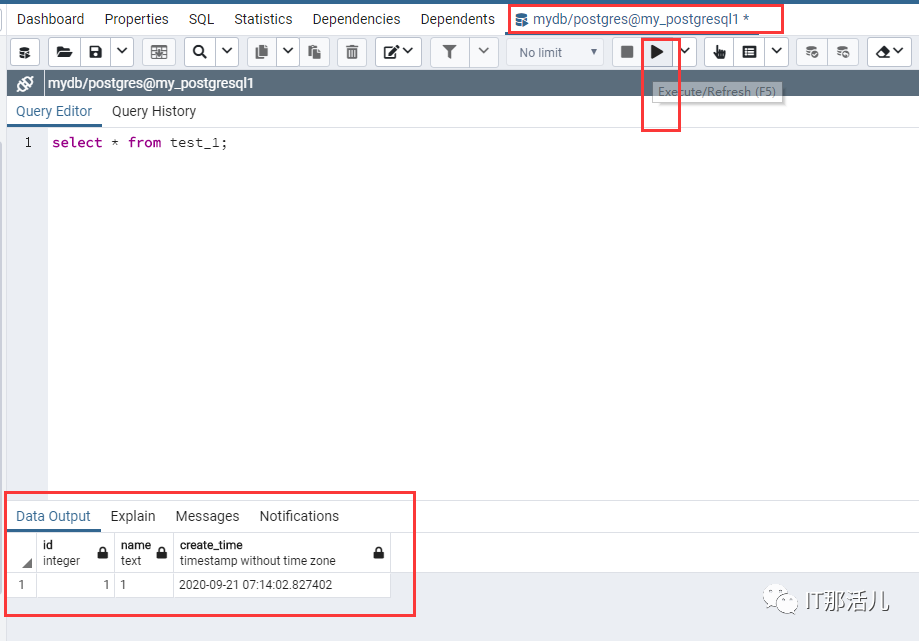Screen dimensions: 919x641
Task: Click the Open File folder icon
Action: 64,52
